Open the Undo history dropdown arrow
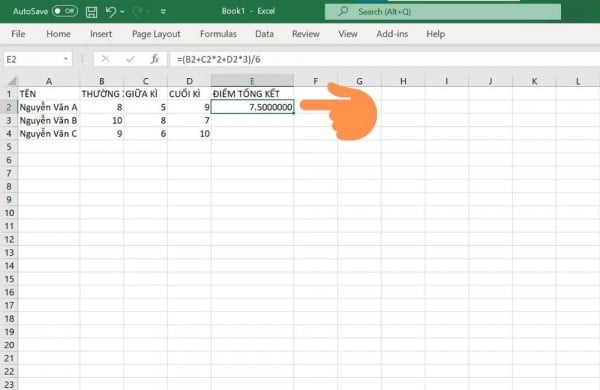Screen dimensions: 600x390 (122, 12)
